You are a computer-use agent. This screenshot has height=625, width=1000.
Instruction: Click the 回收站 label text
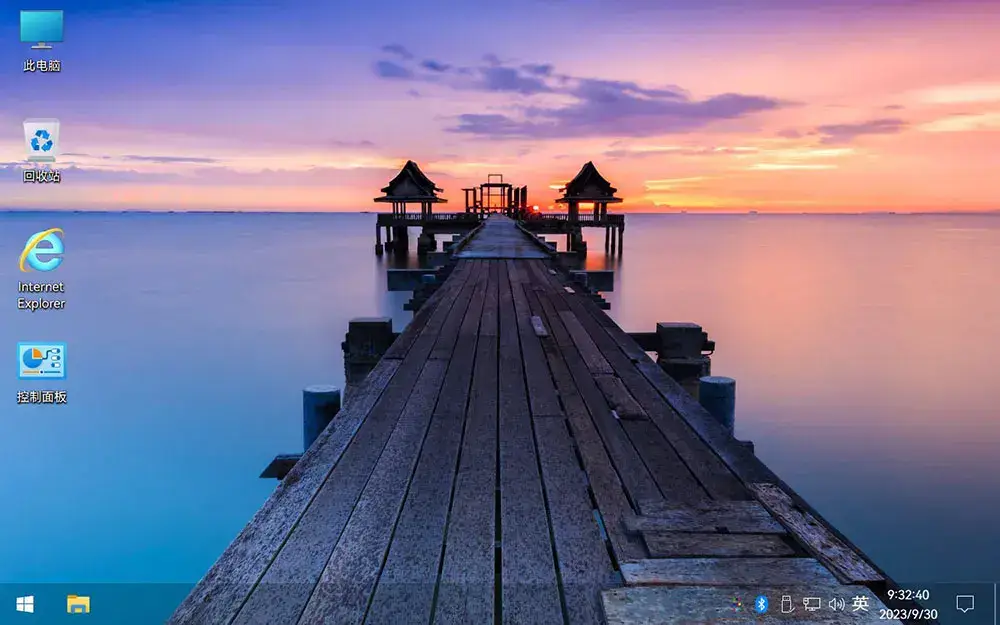pyautogui.click(x=41, y=176)
